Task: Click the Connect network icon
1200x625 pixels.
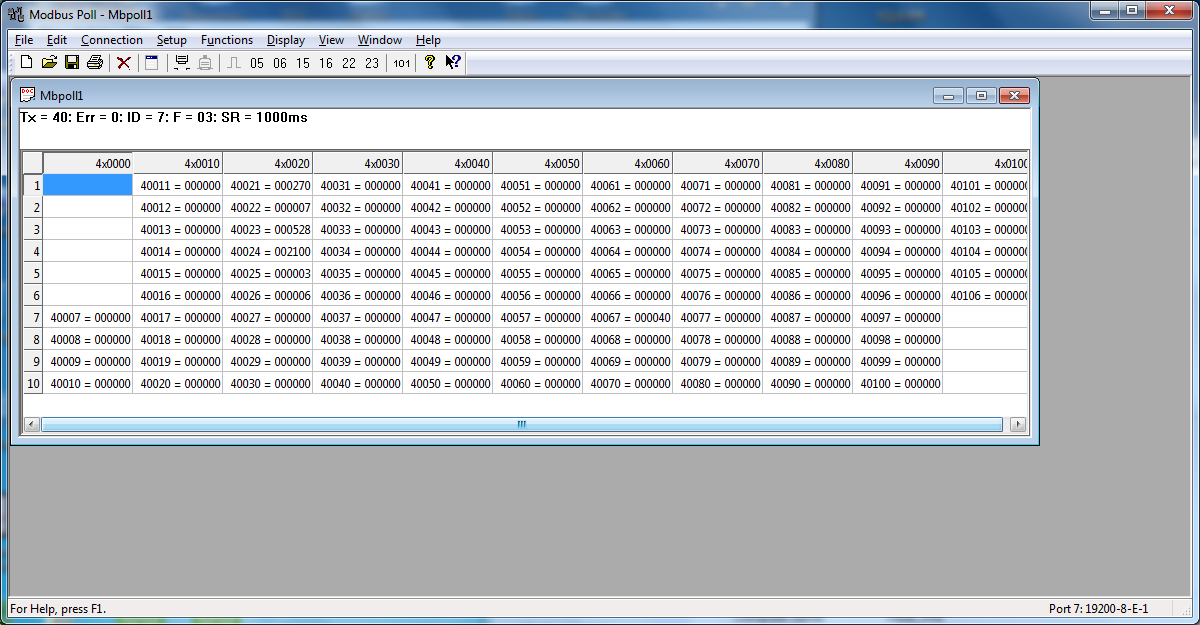Action: [182, 63]
